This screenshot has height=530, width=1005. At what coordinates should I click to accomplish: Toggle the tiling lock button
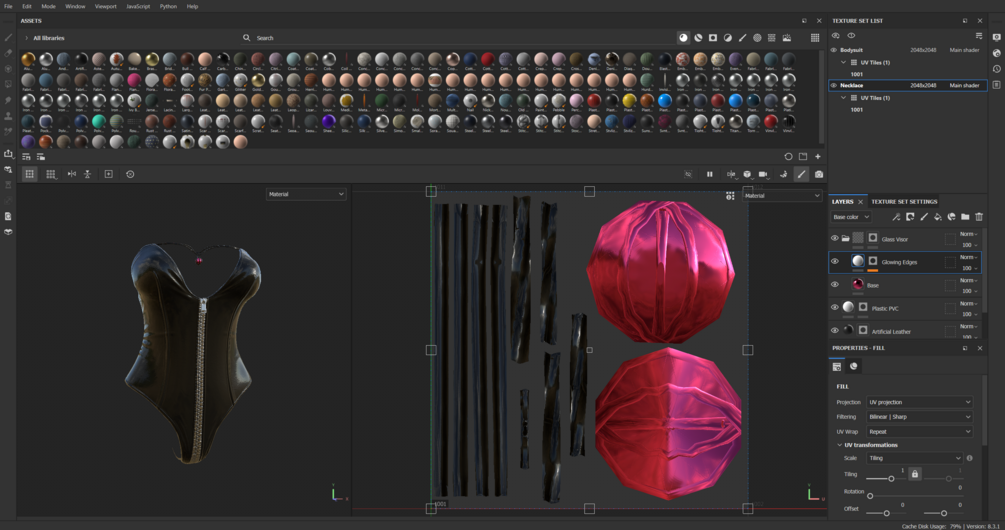pyautogui.click(x=915, y=474)
